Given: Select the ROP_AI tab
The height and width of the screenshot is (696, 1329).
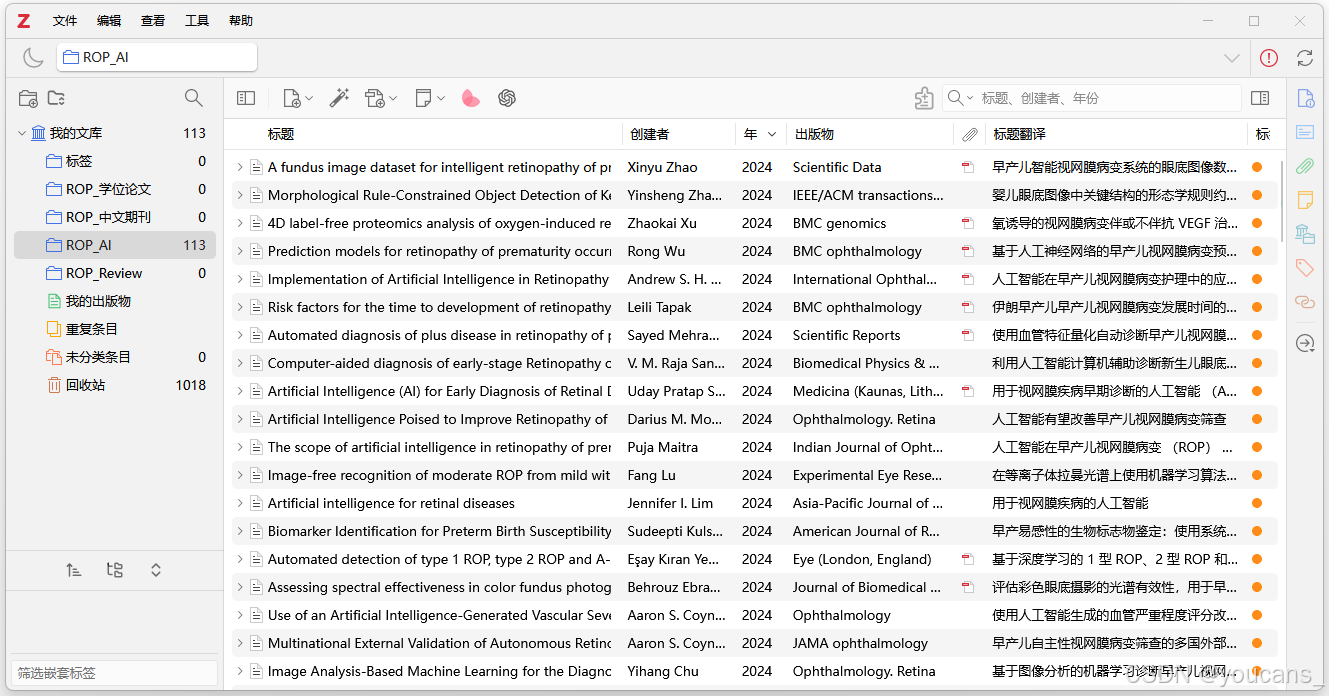Looking at the screenshot, I should click(157, 58).
